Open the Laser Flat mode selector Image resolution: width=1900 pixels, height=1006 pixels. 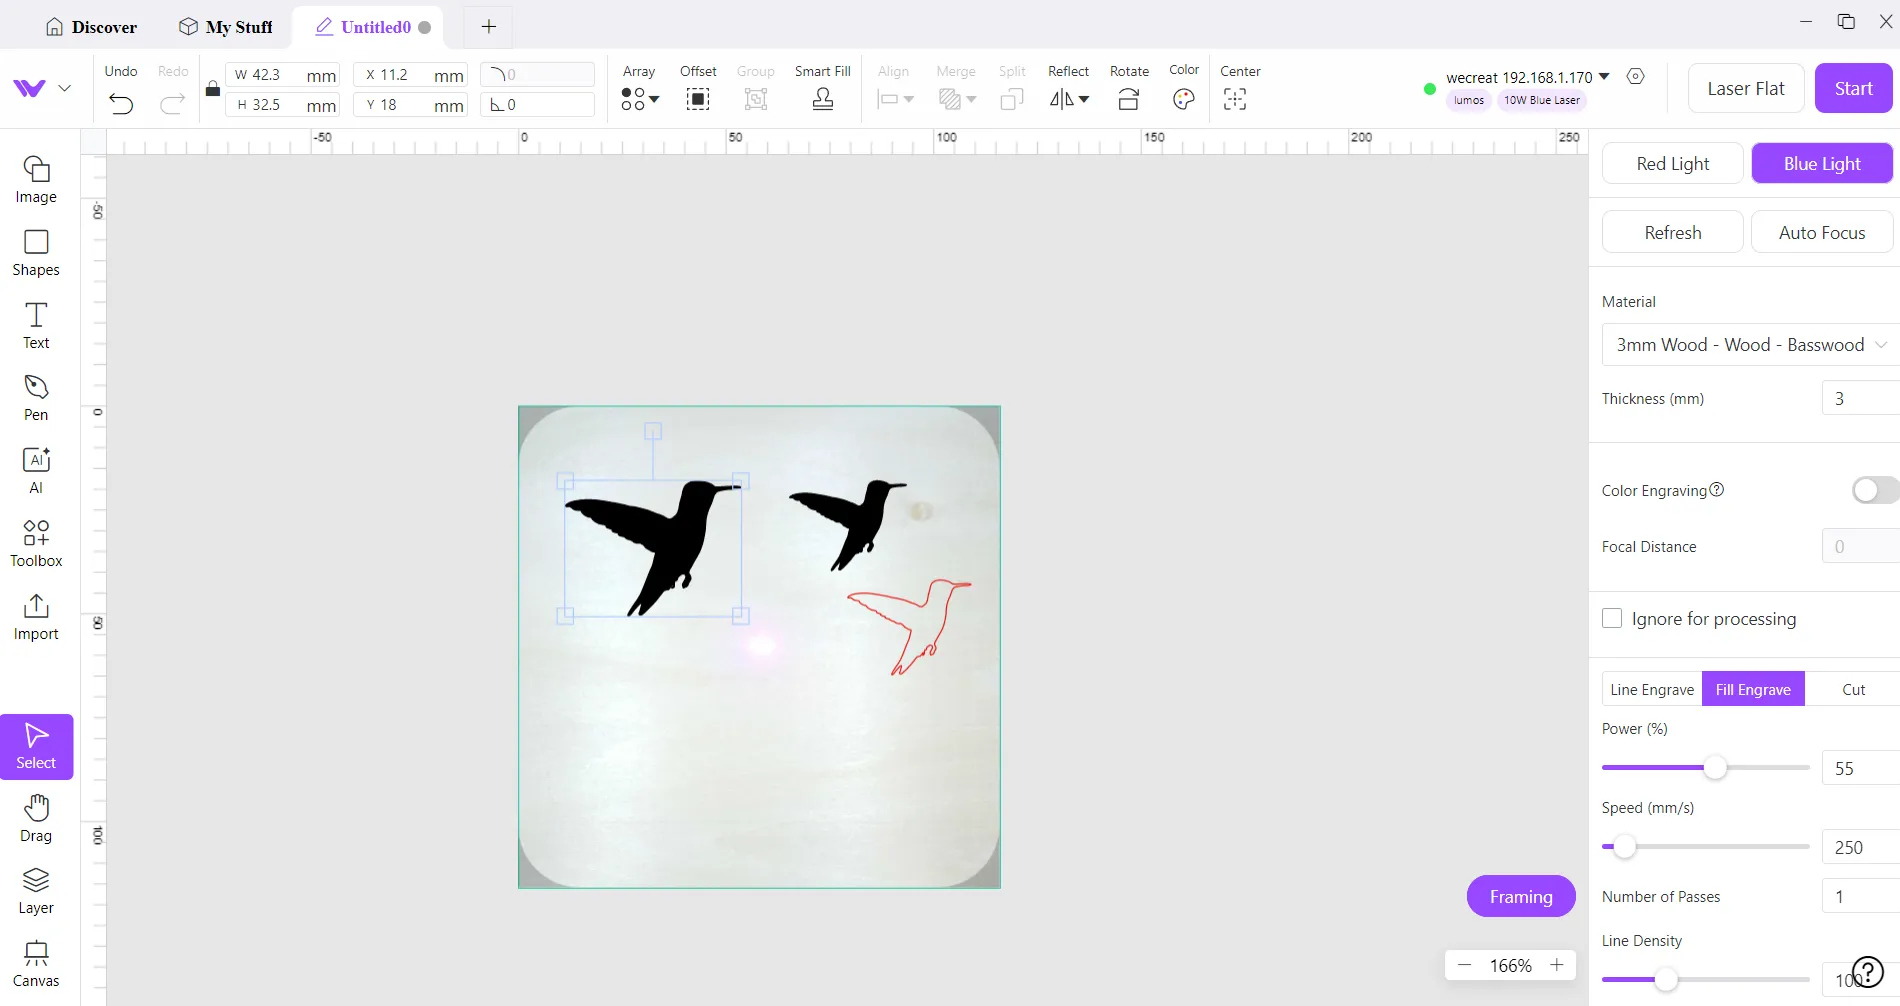(1746, 88)
